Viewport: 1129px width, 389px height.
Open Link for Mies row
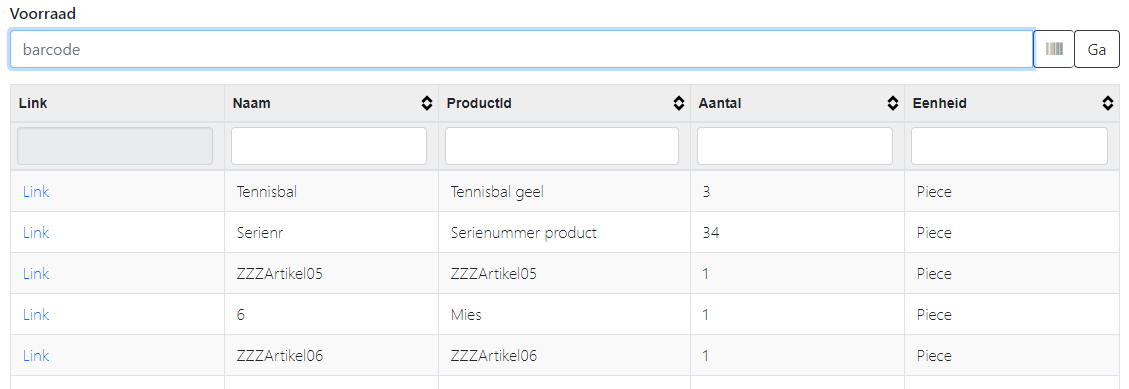36,315
